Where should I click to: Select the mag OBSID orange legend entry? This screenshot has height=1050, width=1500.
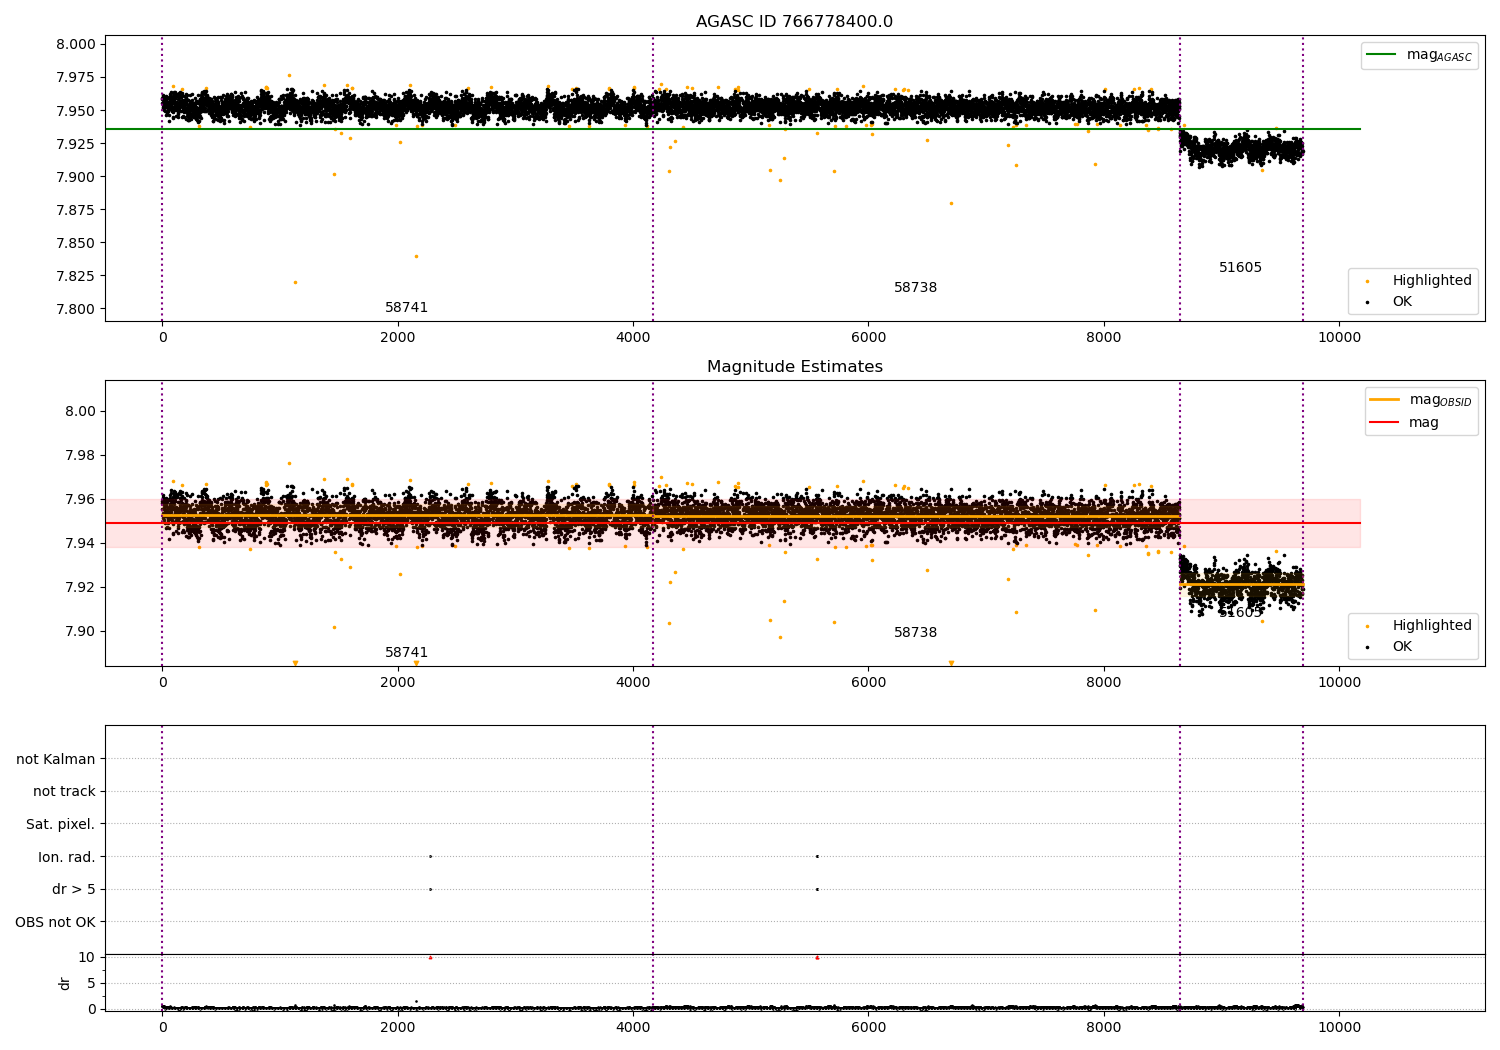[x=1420, y=400]
